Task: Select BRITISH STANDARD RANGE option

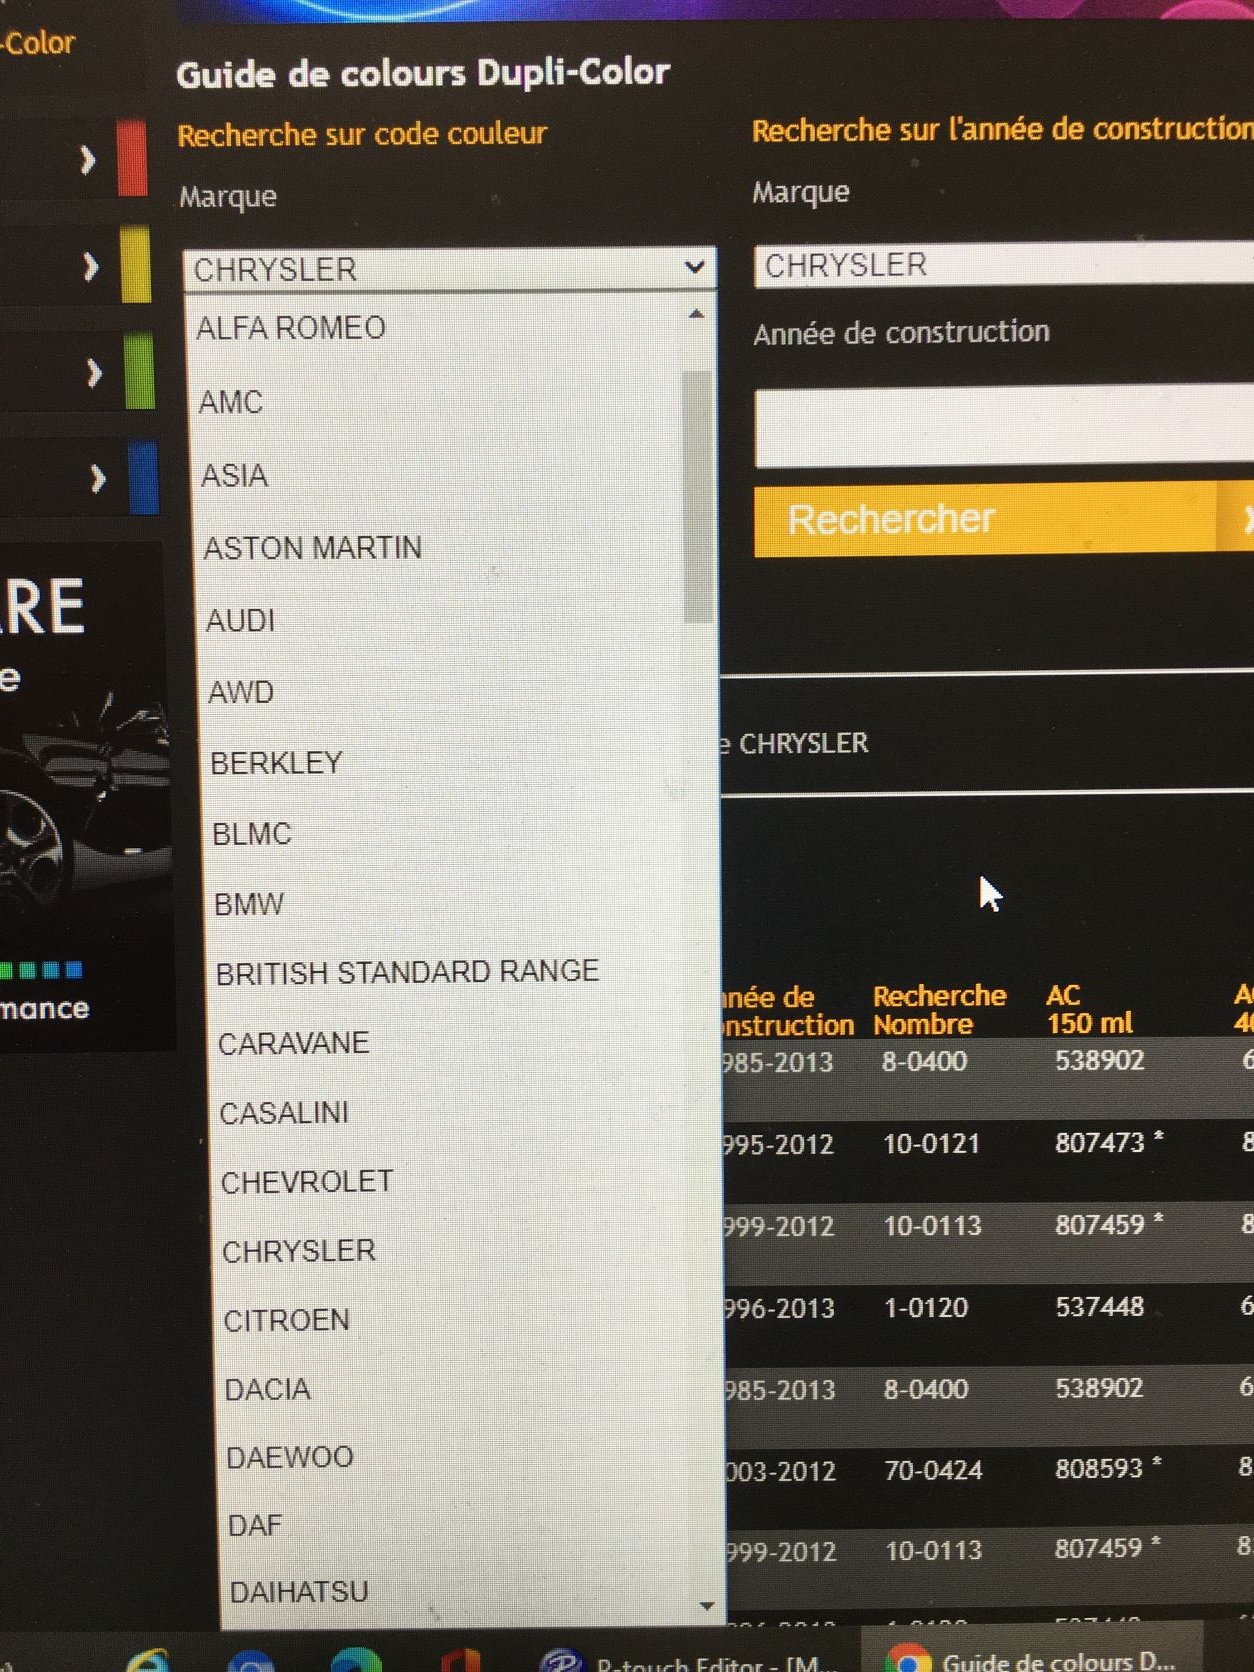Action: [408, 972]
